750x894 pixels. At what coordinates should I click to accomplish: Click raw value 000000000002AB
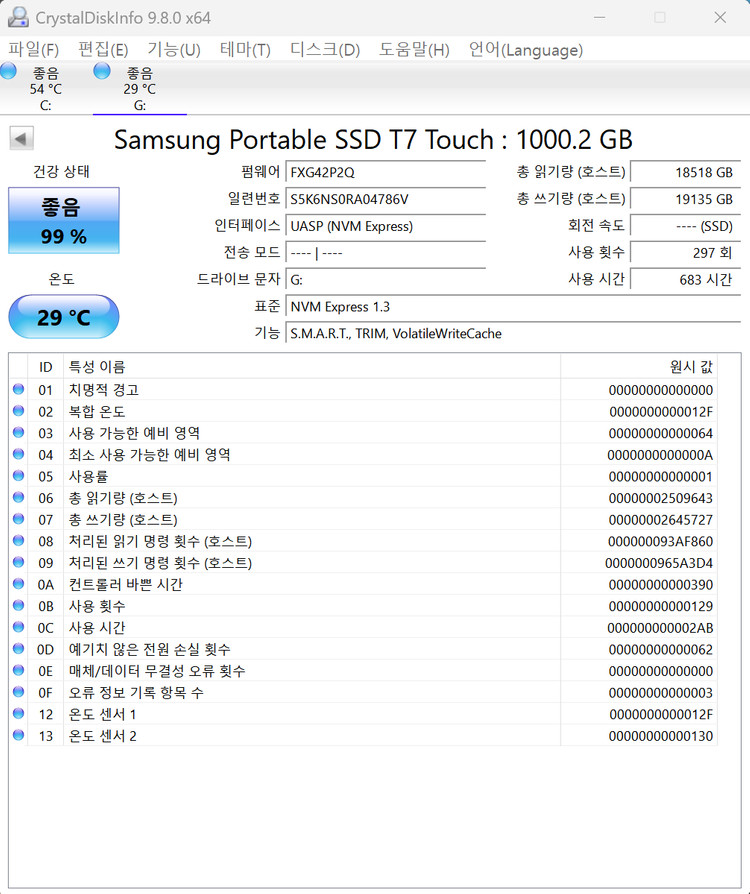click(660, 628)
